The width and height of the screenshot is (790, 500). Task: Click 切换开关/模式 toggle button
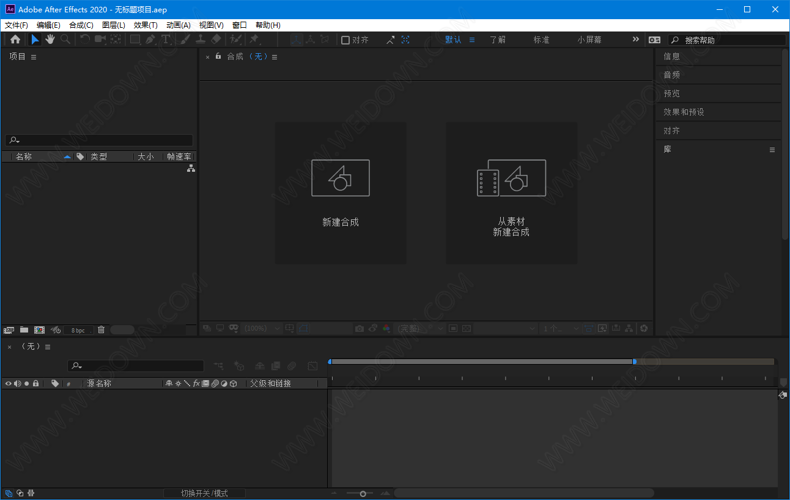click(204, 493)
